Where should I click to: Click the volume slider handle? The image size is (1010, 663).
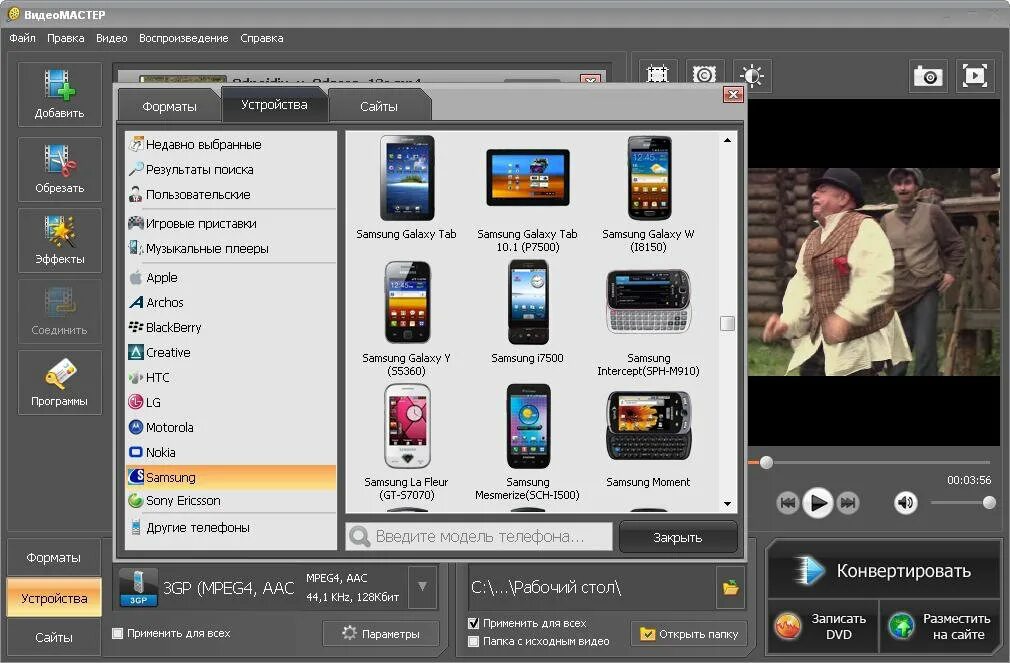click(989, 503)
